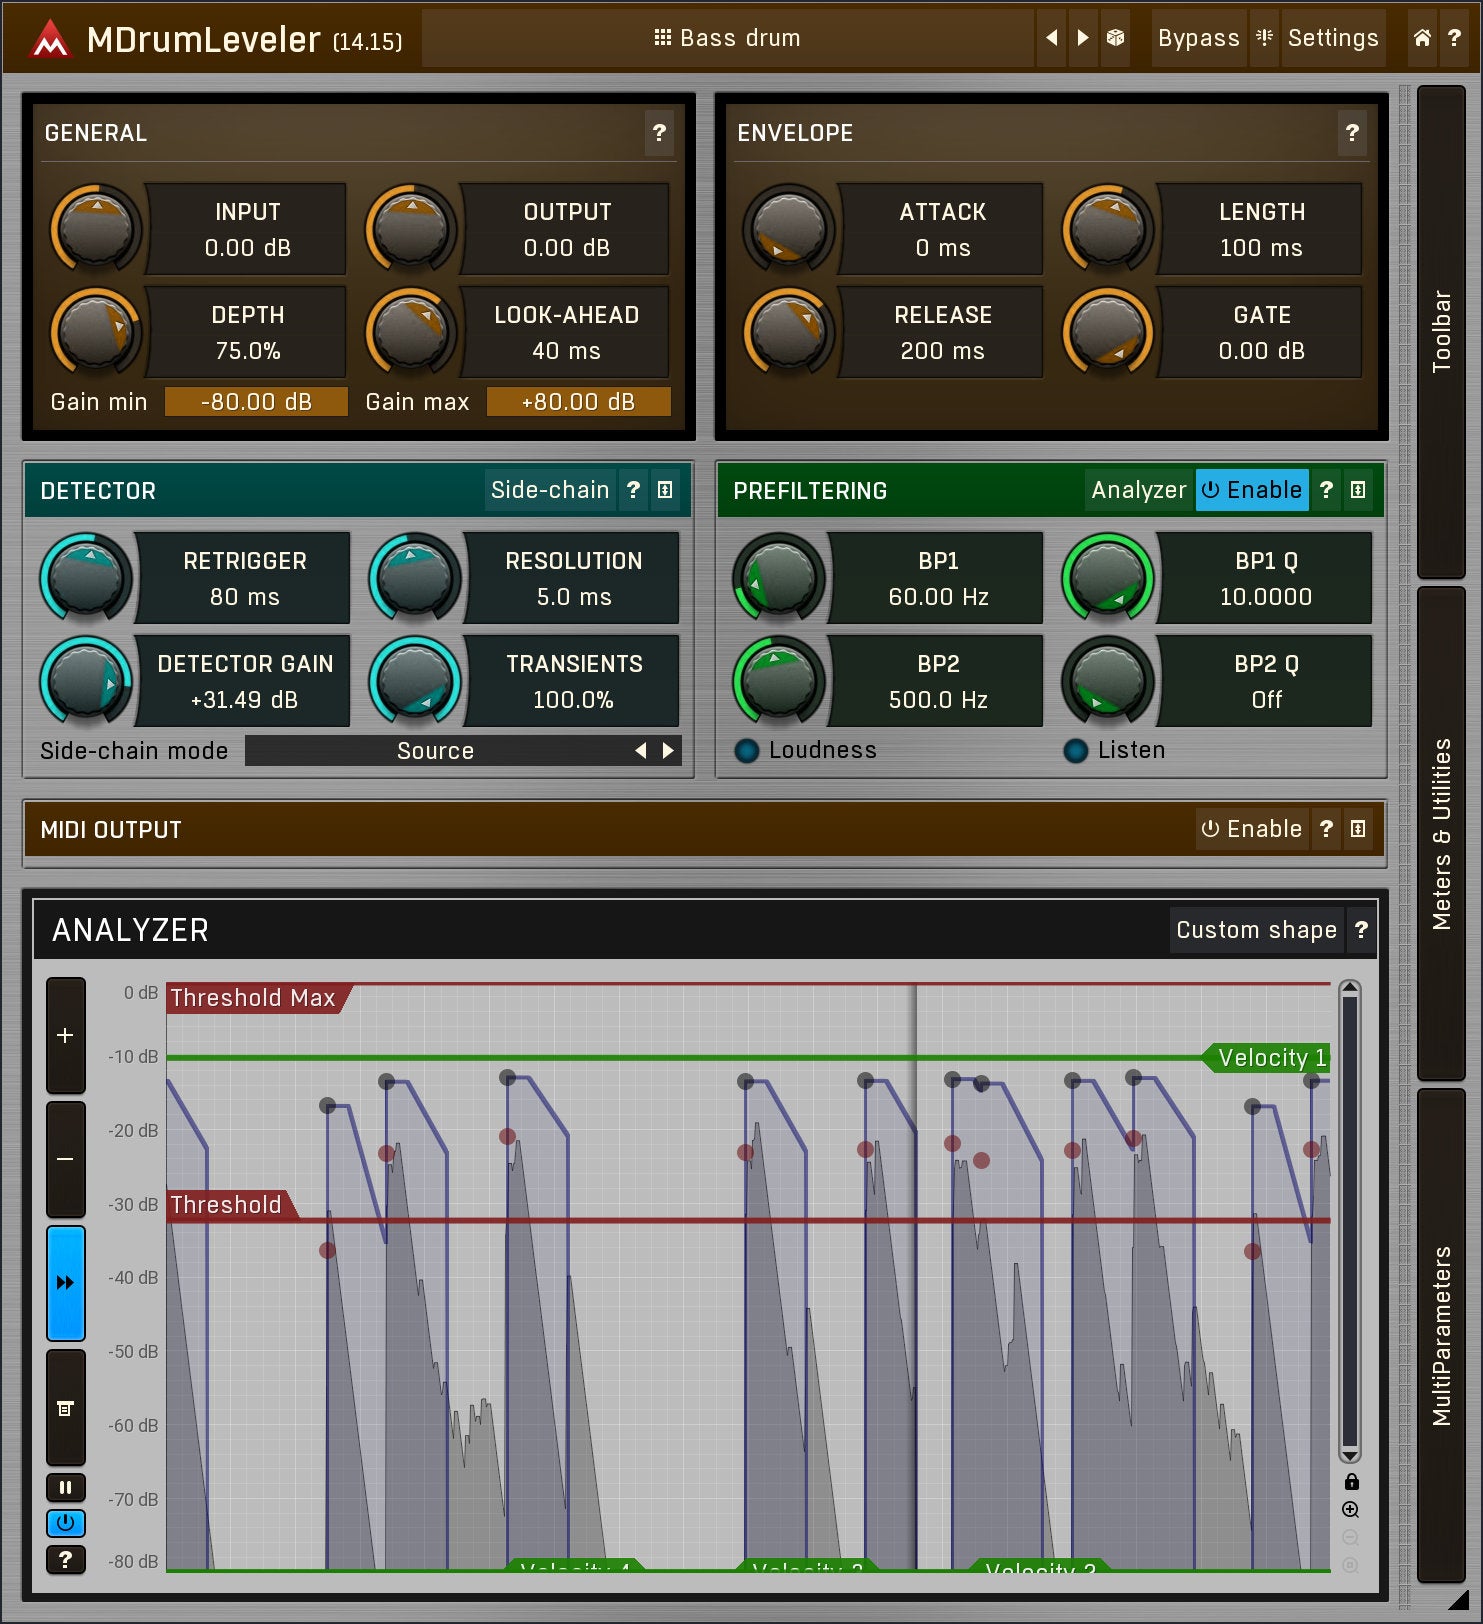Switch to the previous preset arrow
This screenshot has height=1624, width=1483.
[x=1051, y=38]
